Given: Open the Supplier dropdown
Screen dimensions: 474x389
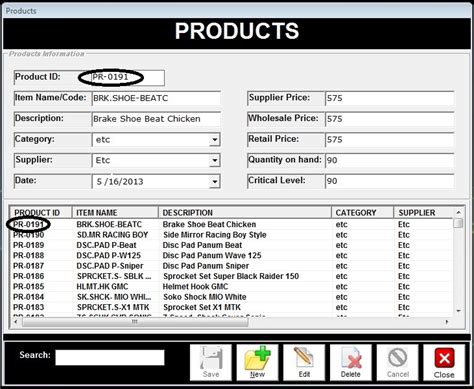Looking at the screenshot, I should coord(215,160).
